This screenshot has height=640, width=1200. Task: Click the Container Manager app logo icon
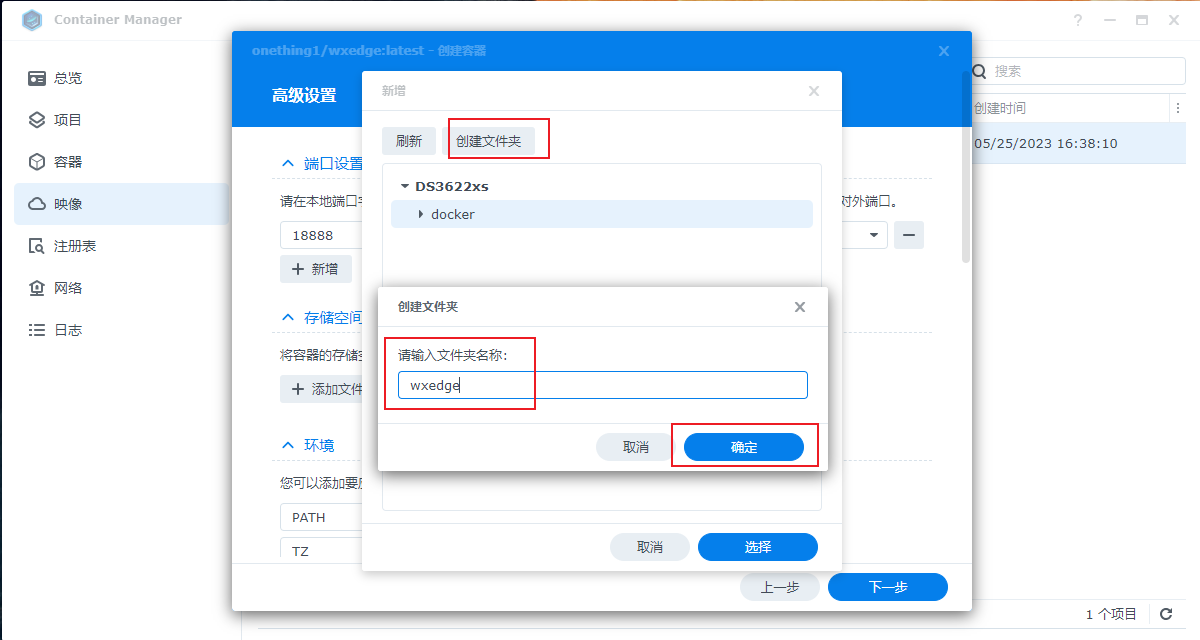(31, 19)
